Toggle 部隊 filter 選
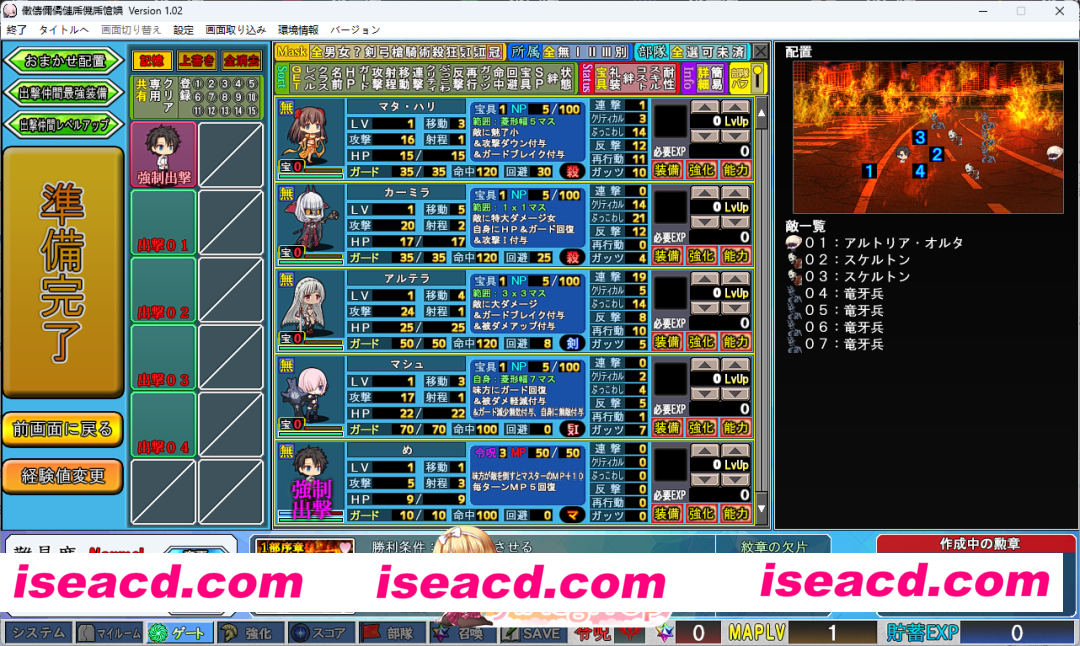The height and width of the screenshot is (646, 1080). click(692, 52)
